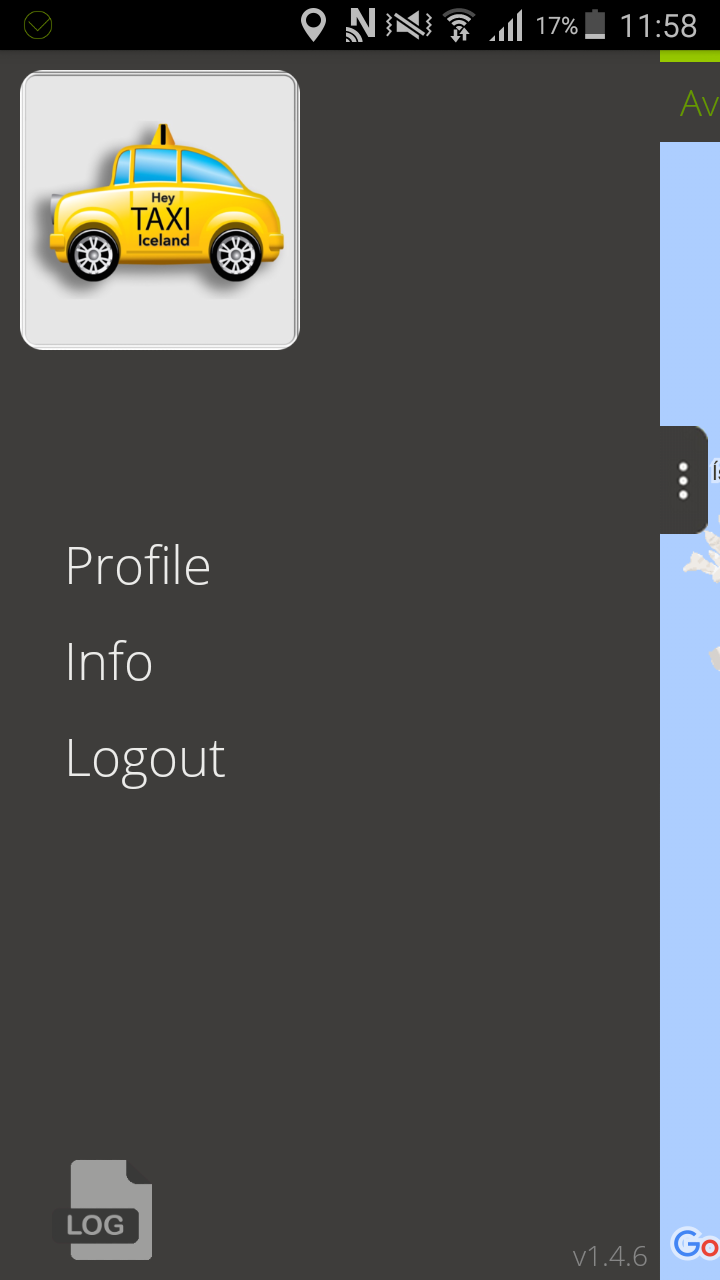Open the Info menu item

coord(109,662)
